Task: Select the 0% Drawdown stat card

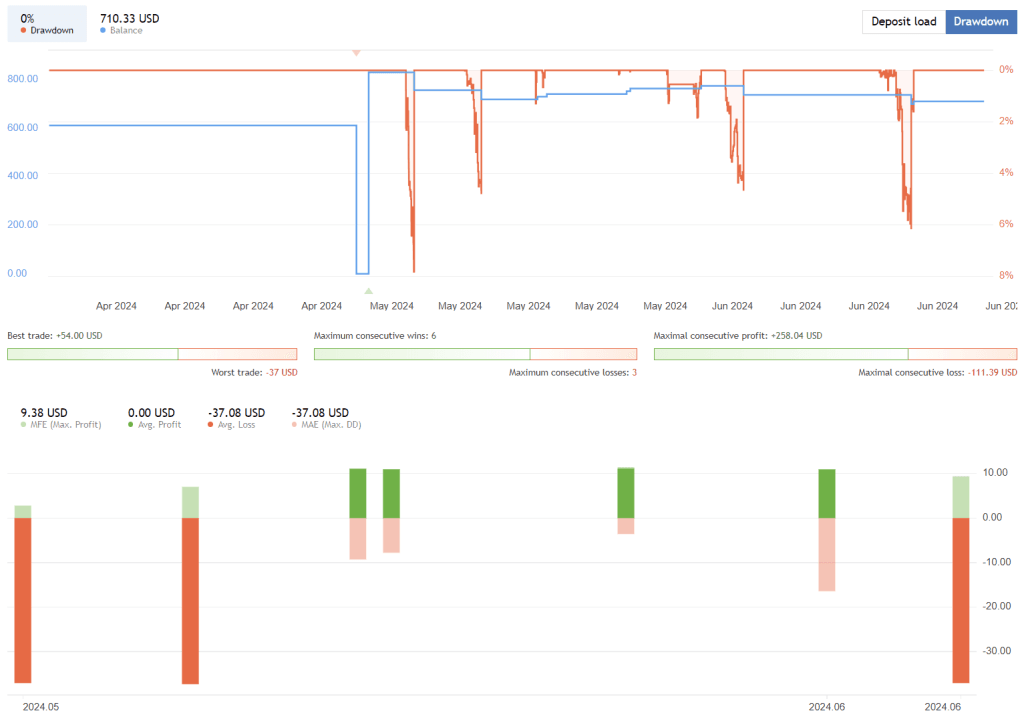Action: 45,24
